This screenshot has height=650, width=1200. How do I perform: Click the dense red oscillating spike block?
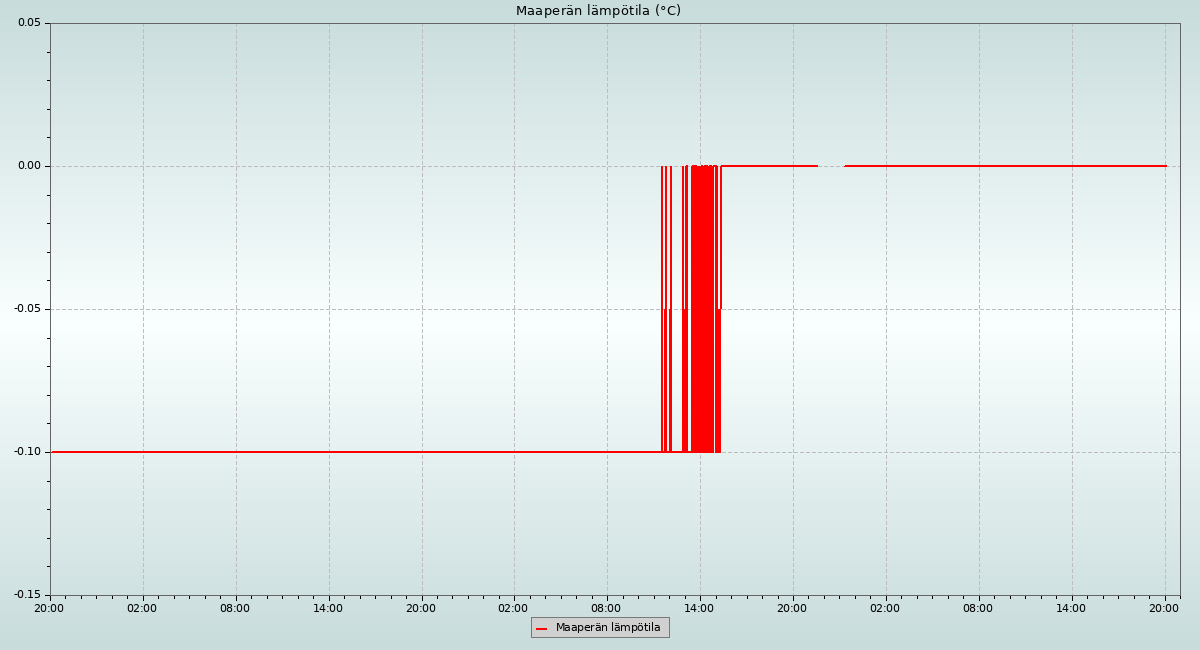[x=703, y=310]
